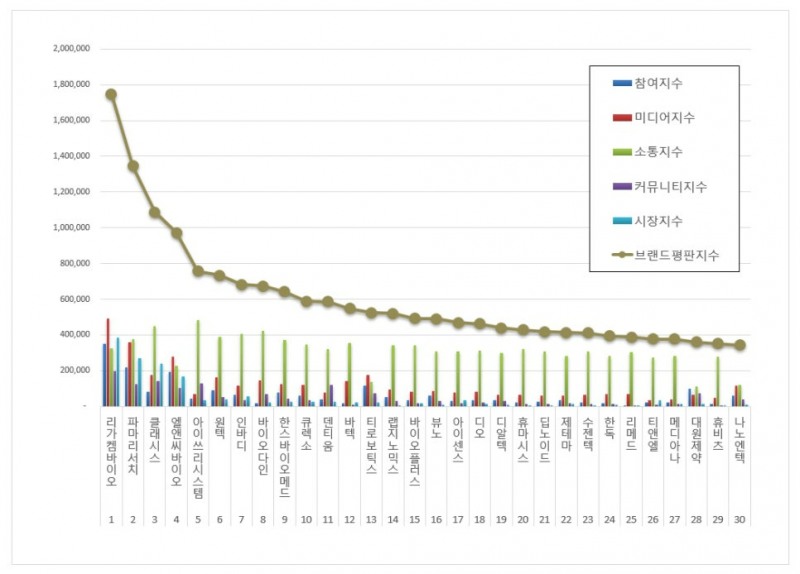Select the 아이쓰리시스템 axis label
This screenshot has width=800, height=574.
click(x=198, y=457)
